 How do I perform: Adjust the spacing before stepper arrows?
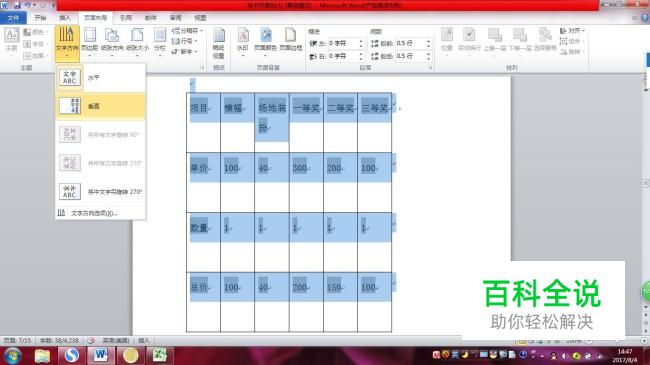(x=429, y=43)
